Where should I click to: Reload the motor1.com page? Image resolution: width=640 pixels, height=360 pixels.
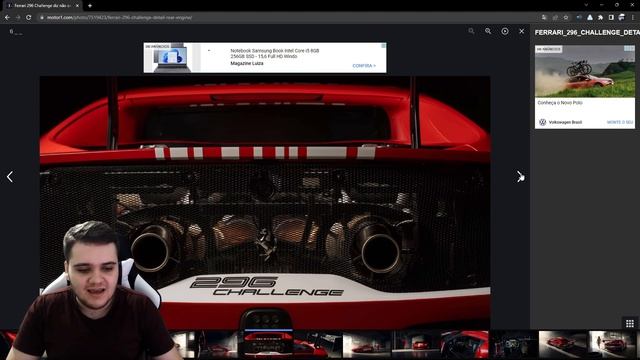(x=29, y=18)
